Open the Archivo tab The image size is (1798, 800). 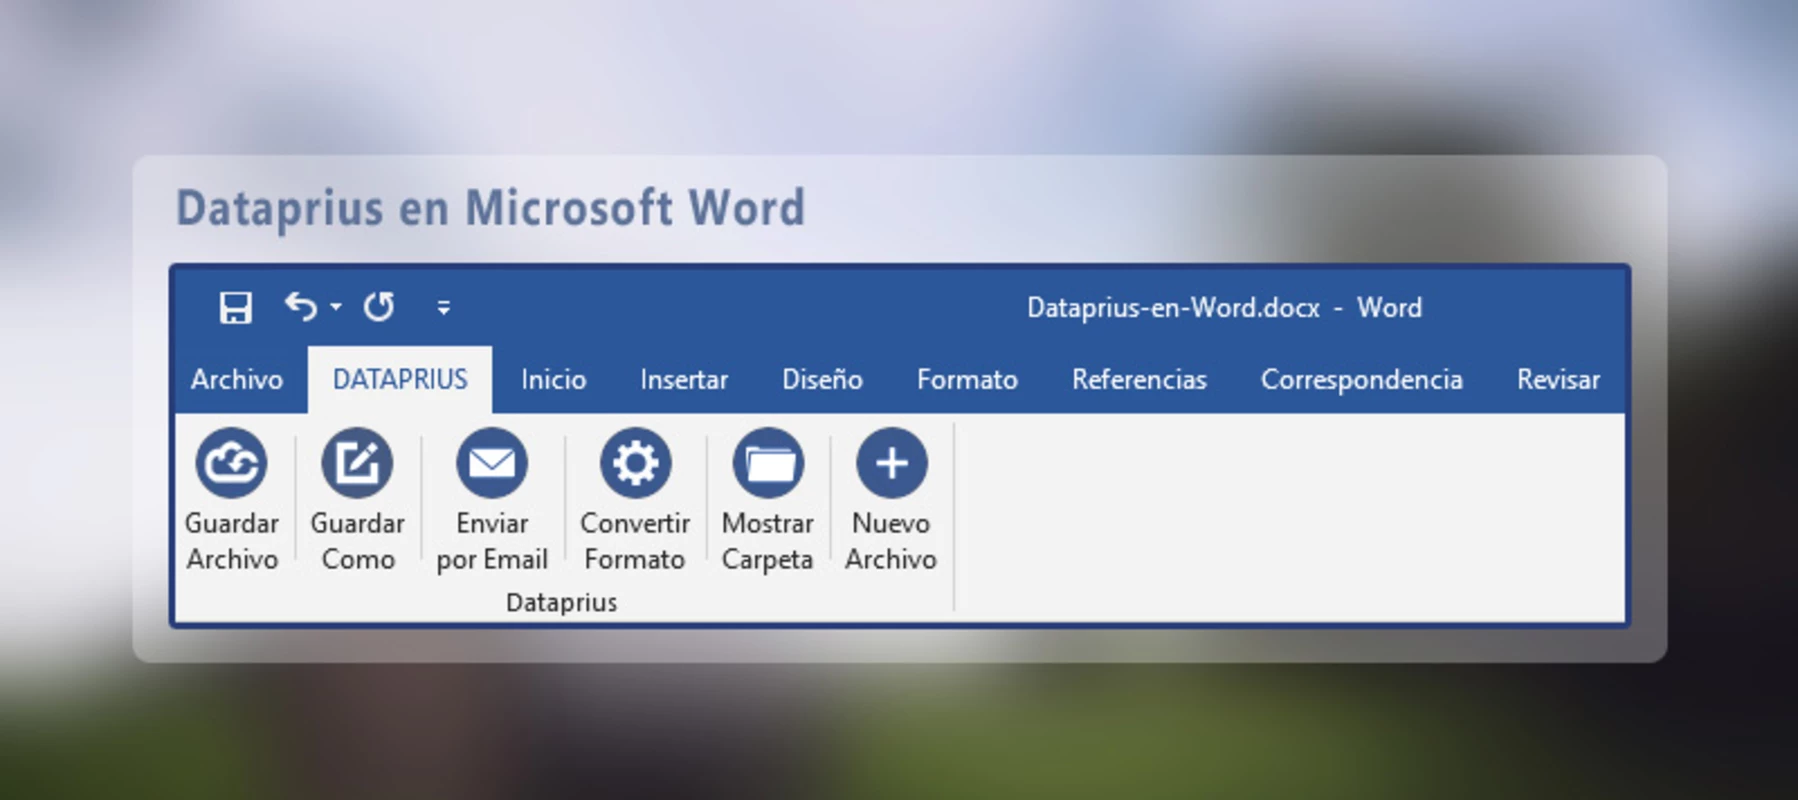tap(237, 380)
